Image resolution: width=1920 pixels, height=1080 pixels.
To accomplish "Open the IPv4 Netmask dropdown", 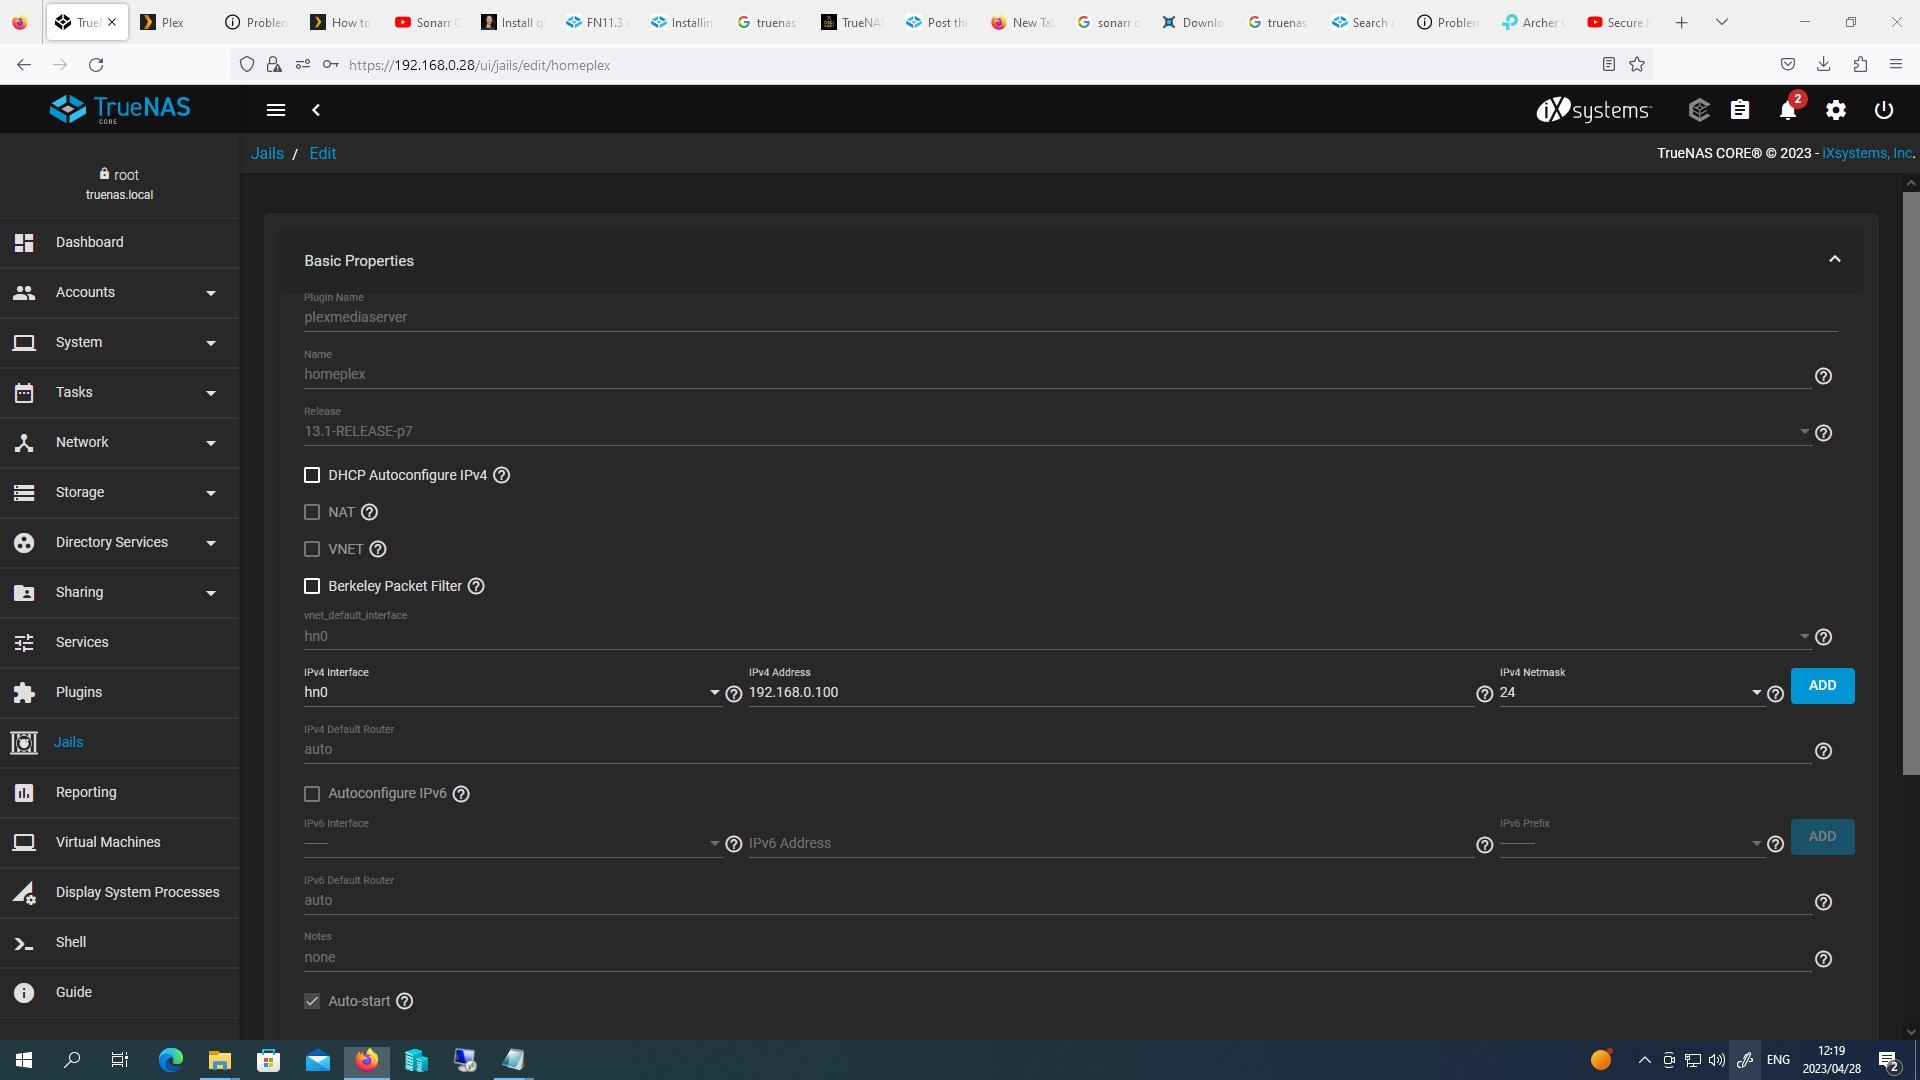I will 1630,692.
